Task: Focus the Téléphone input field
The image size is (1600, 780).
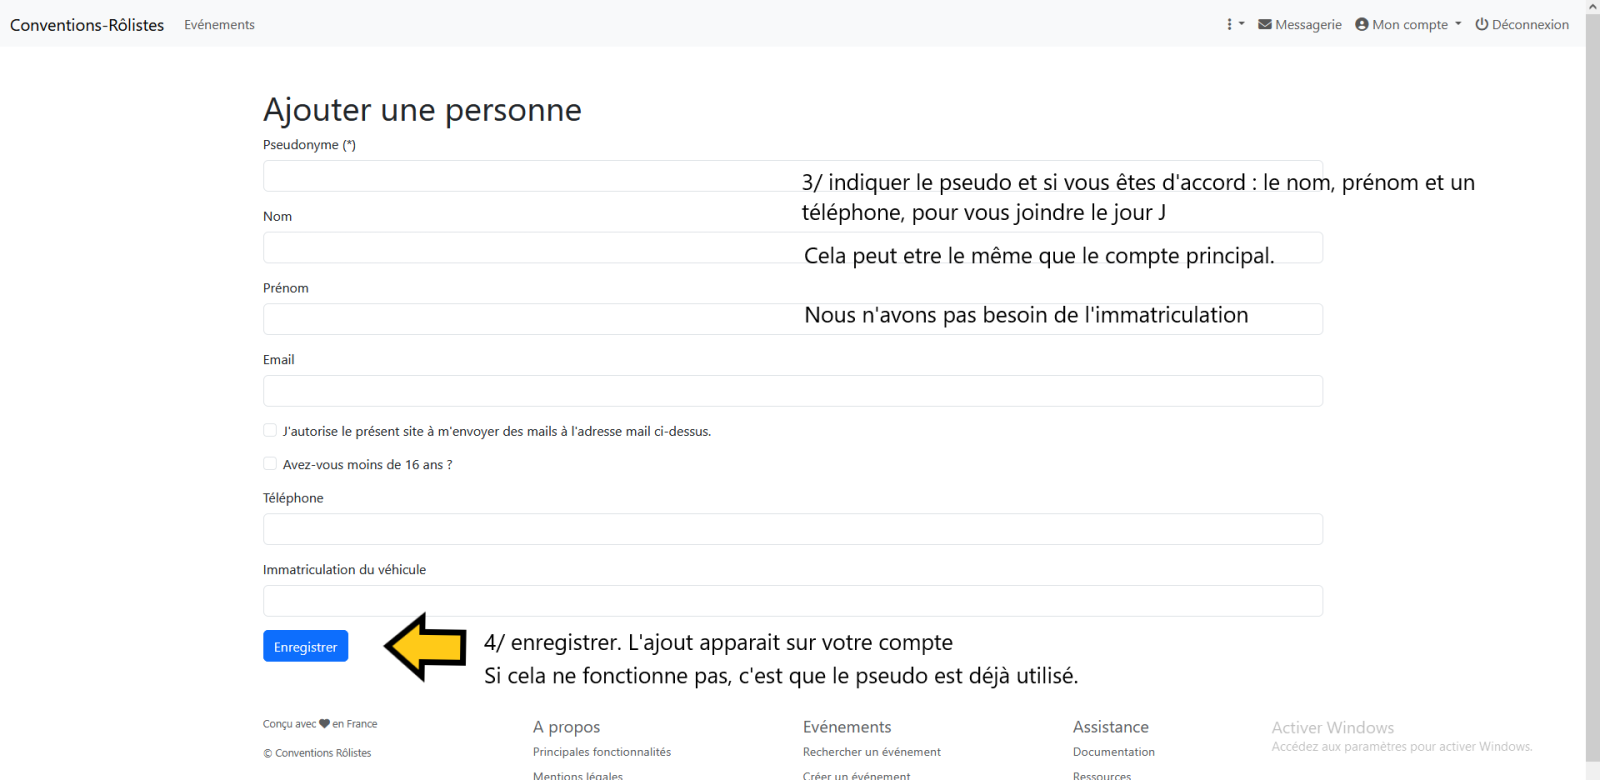Action: pyautogui.click(x=792, y=529)
